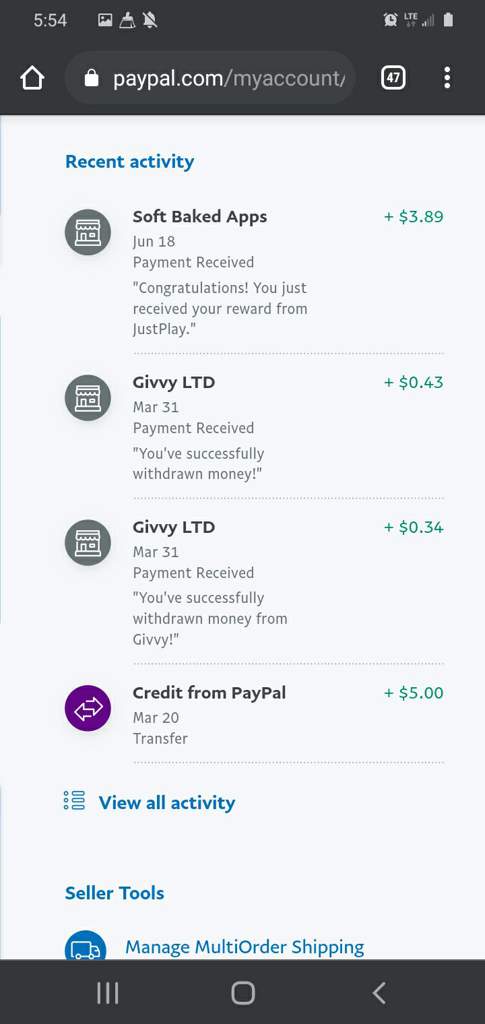Open the Givvy LTD $0.34 transaction
485x1024 pixels.
(255, 583)
